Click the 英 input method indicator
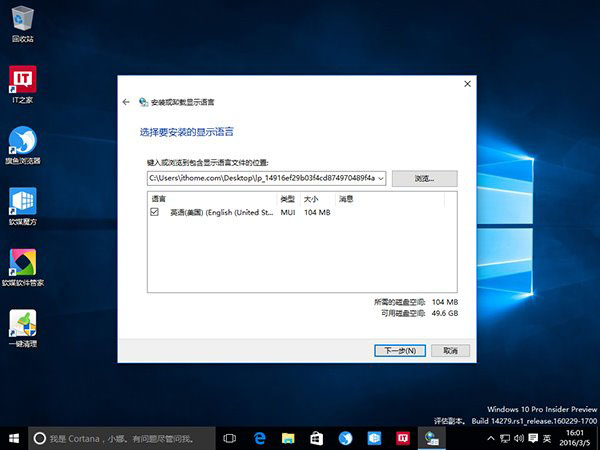Image resolution: width=600 pixels, height=450 pixels. (x=547, y=439)
